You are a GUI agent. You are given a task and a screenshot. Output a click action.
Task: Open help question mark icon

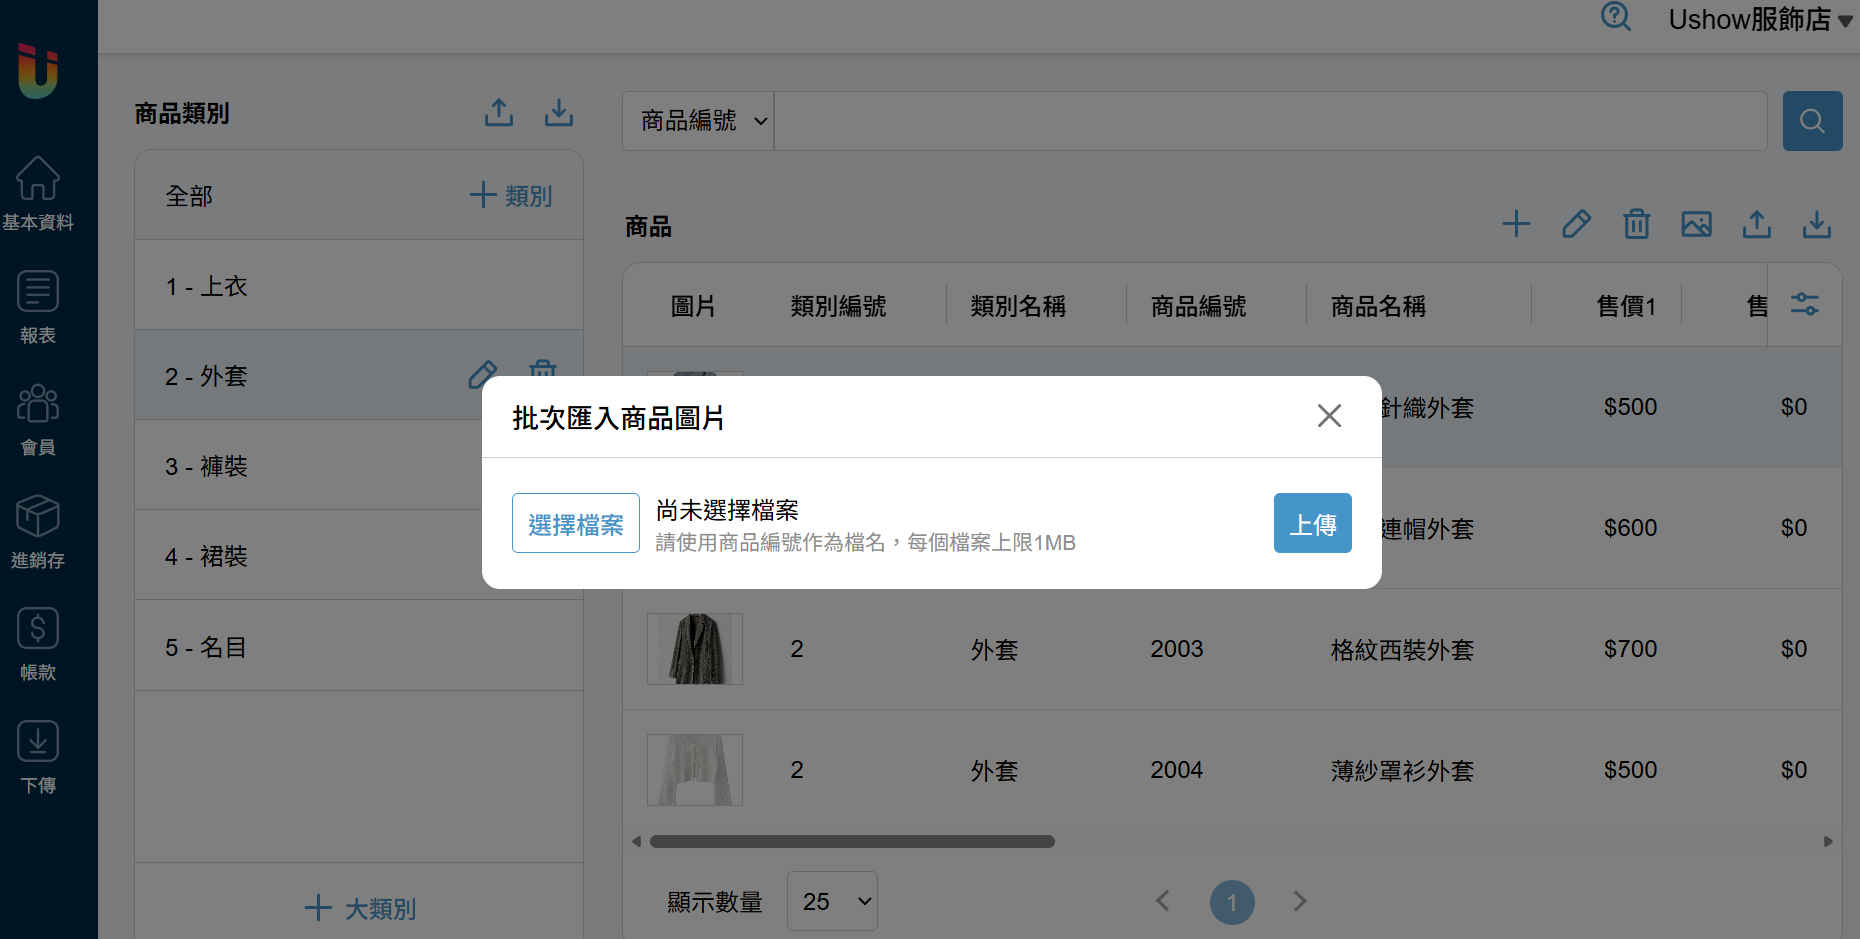pos(1615,17)
